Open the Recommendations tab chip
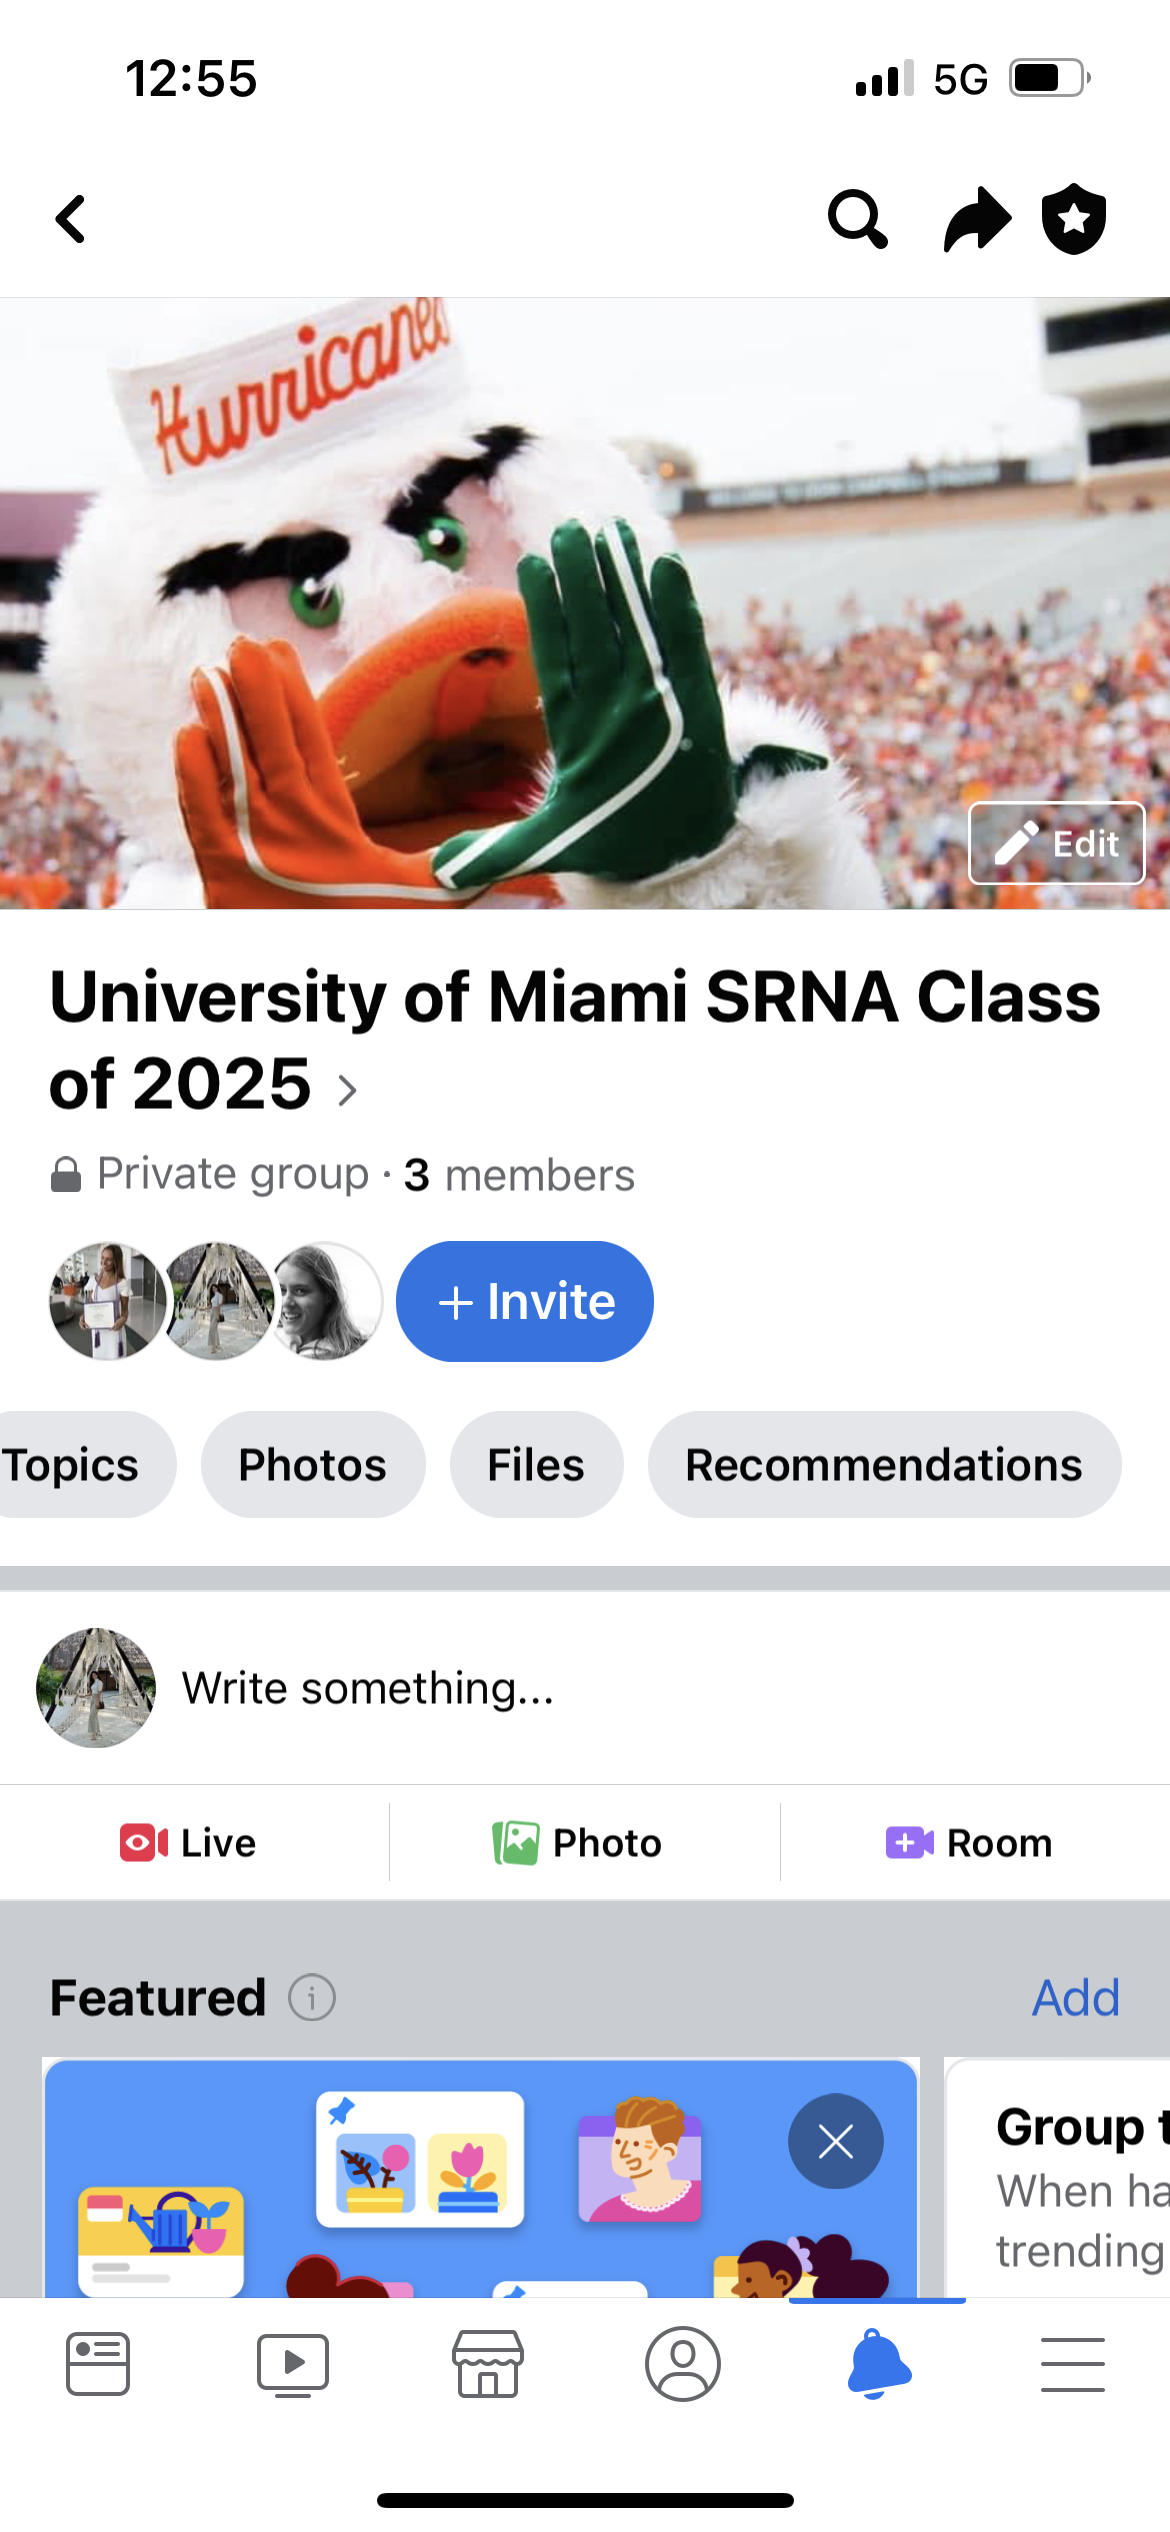Screen dimensions: 1170x2532 (884, 1465)
